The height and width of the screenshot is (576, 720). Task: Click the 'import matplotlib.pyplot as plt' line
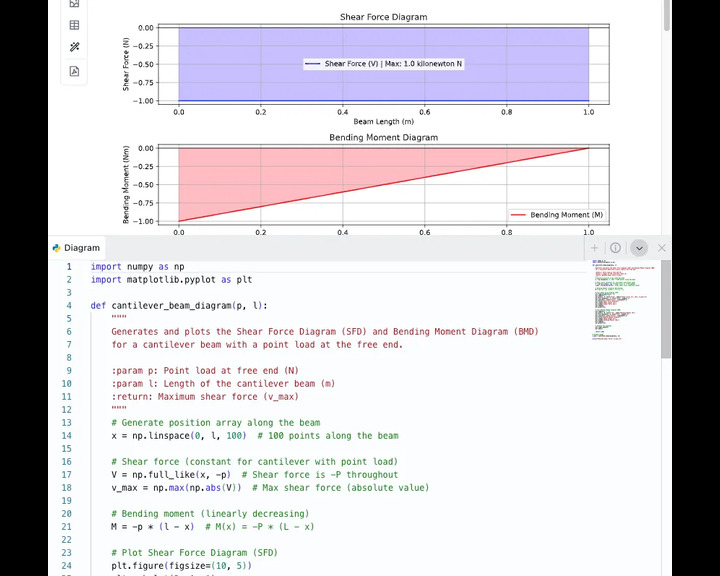(x=171, y=280)
